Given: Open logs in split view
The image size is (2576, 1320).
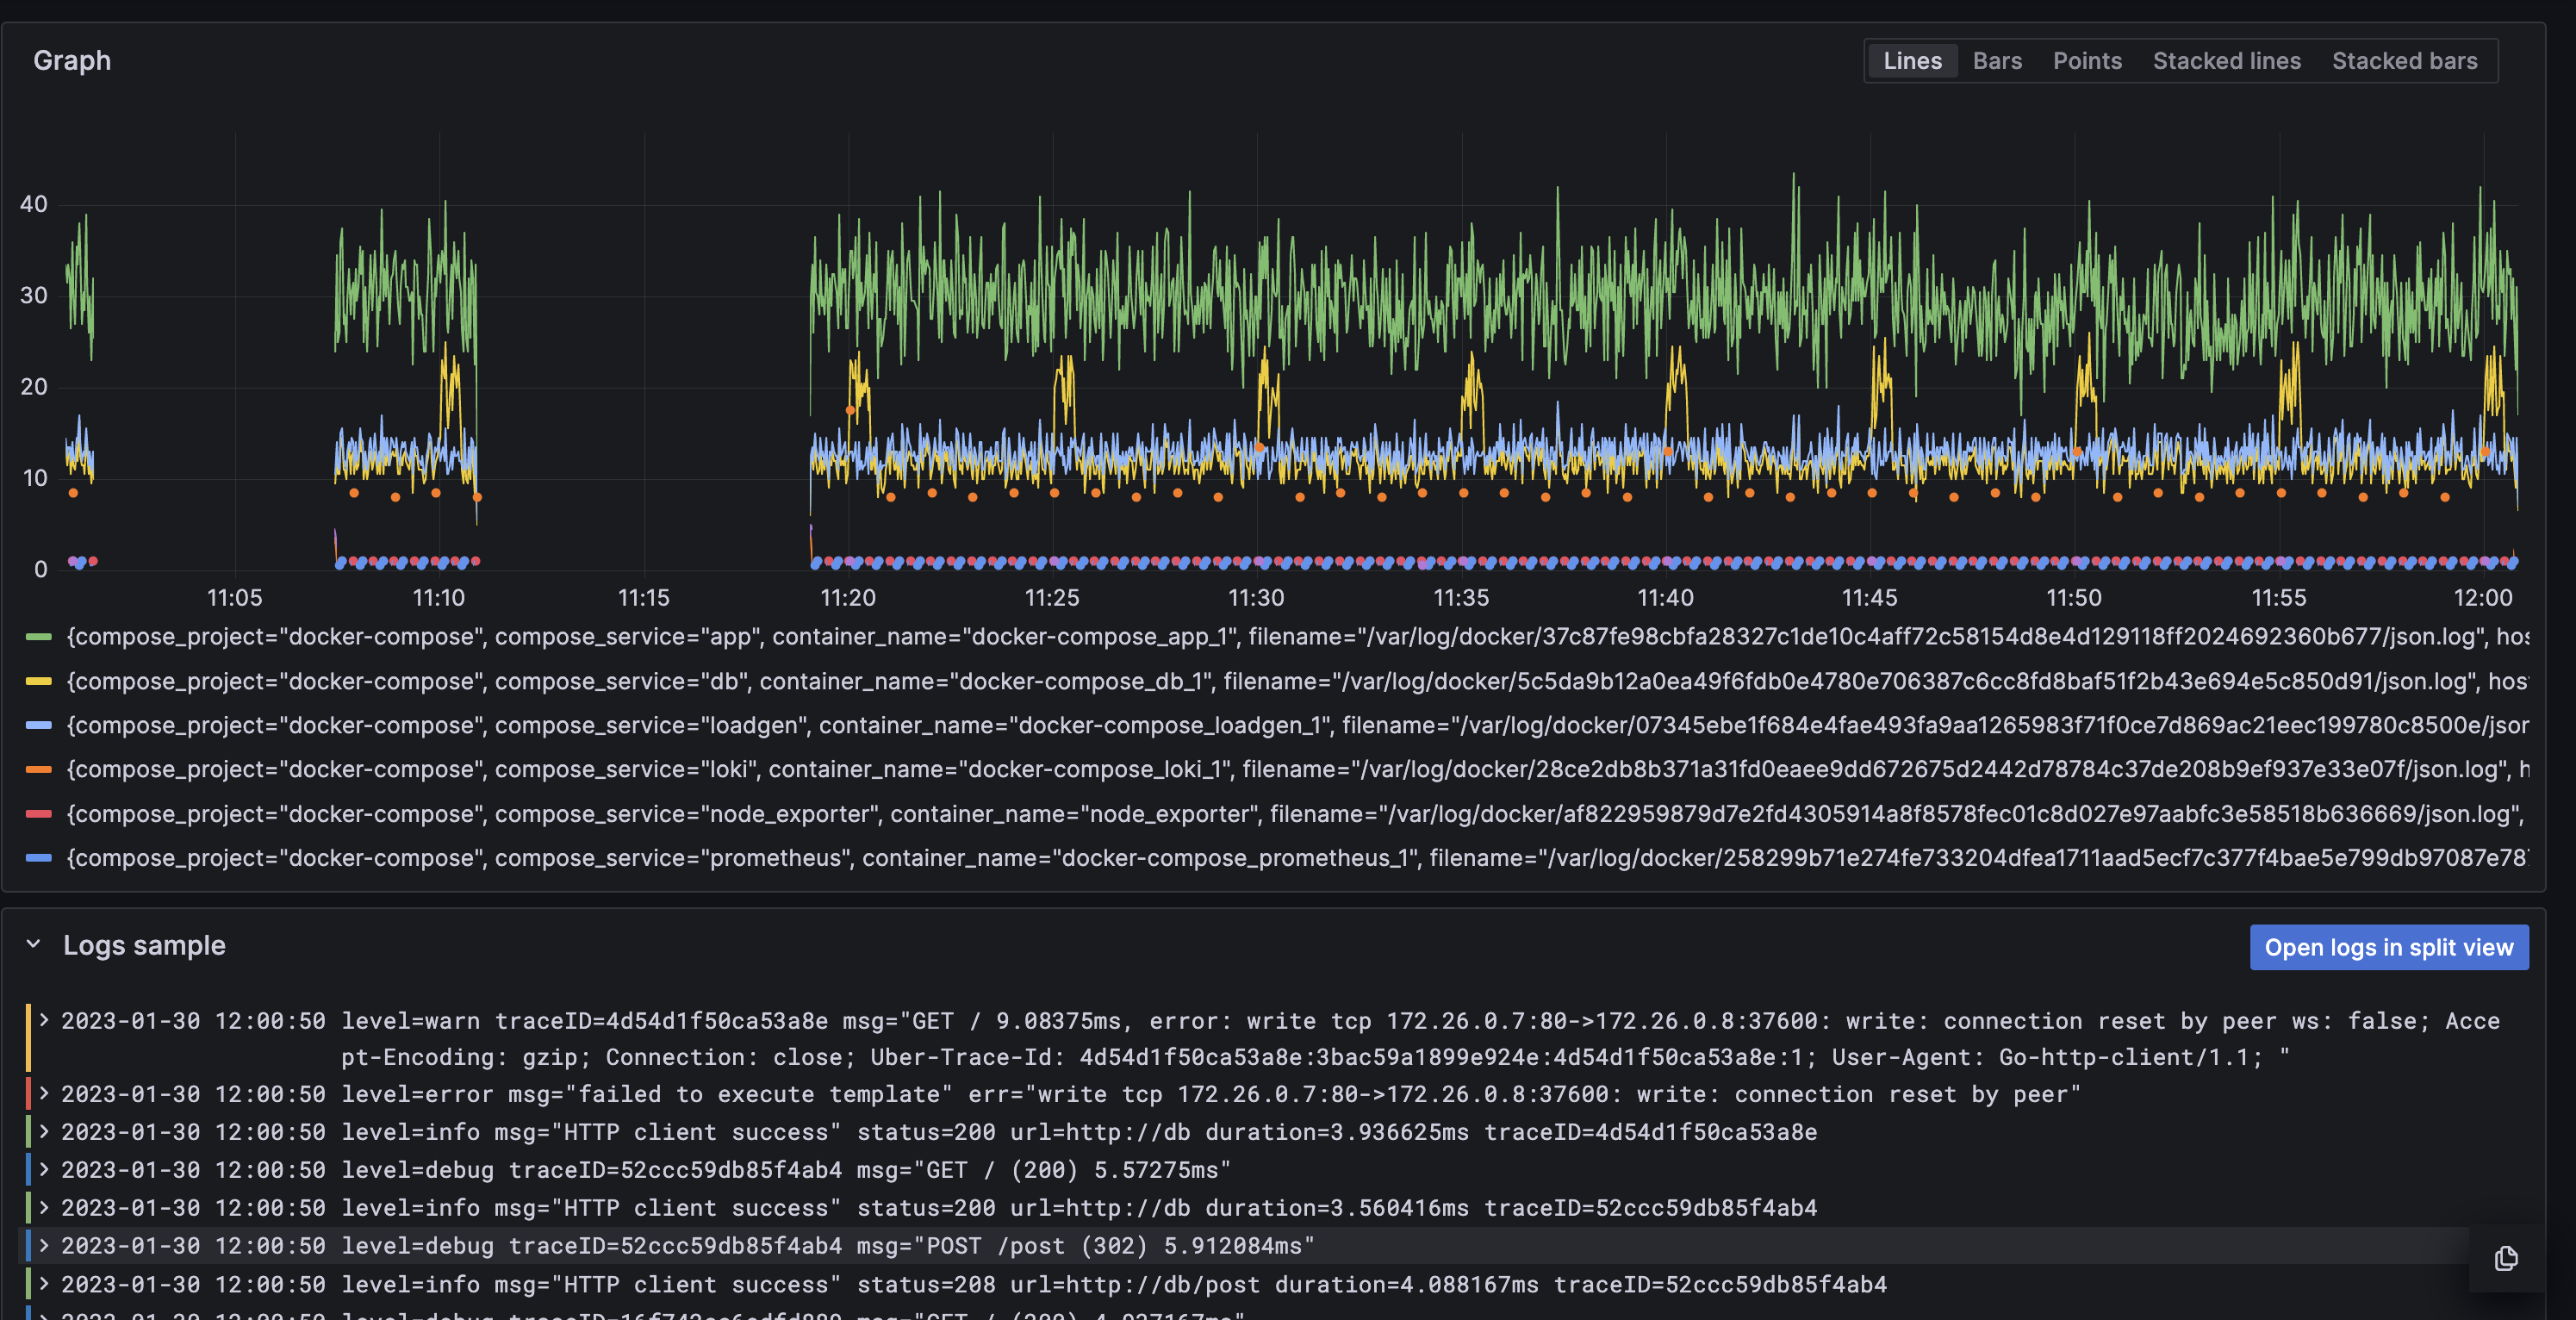Looking at the screenshot, I should (2389, 947).
